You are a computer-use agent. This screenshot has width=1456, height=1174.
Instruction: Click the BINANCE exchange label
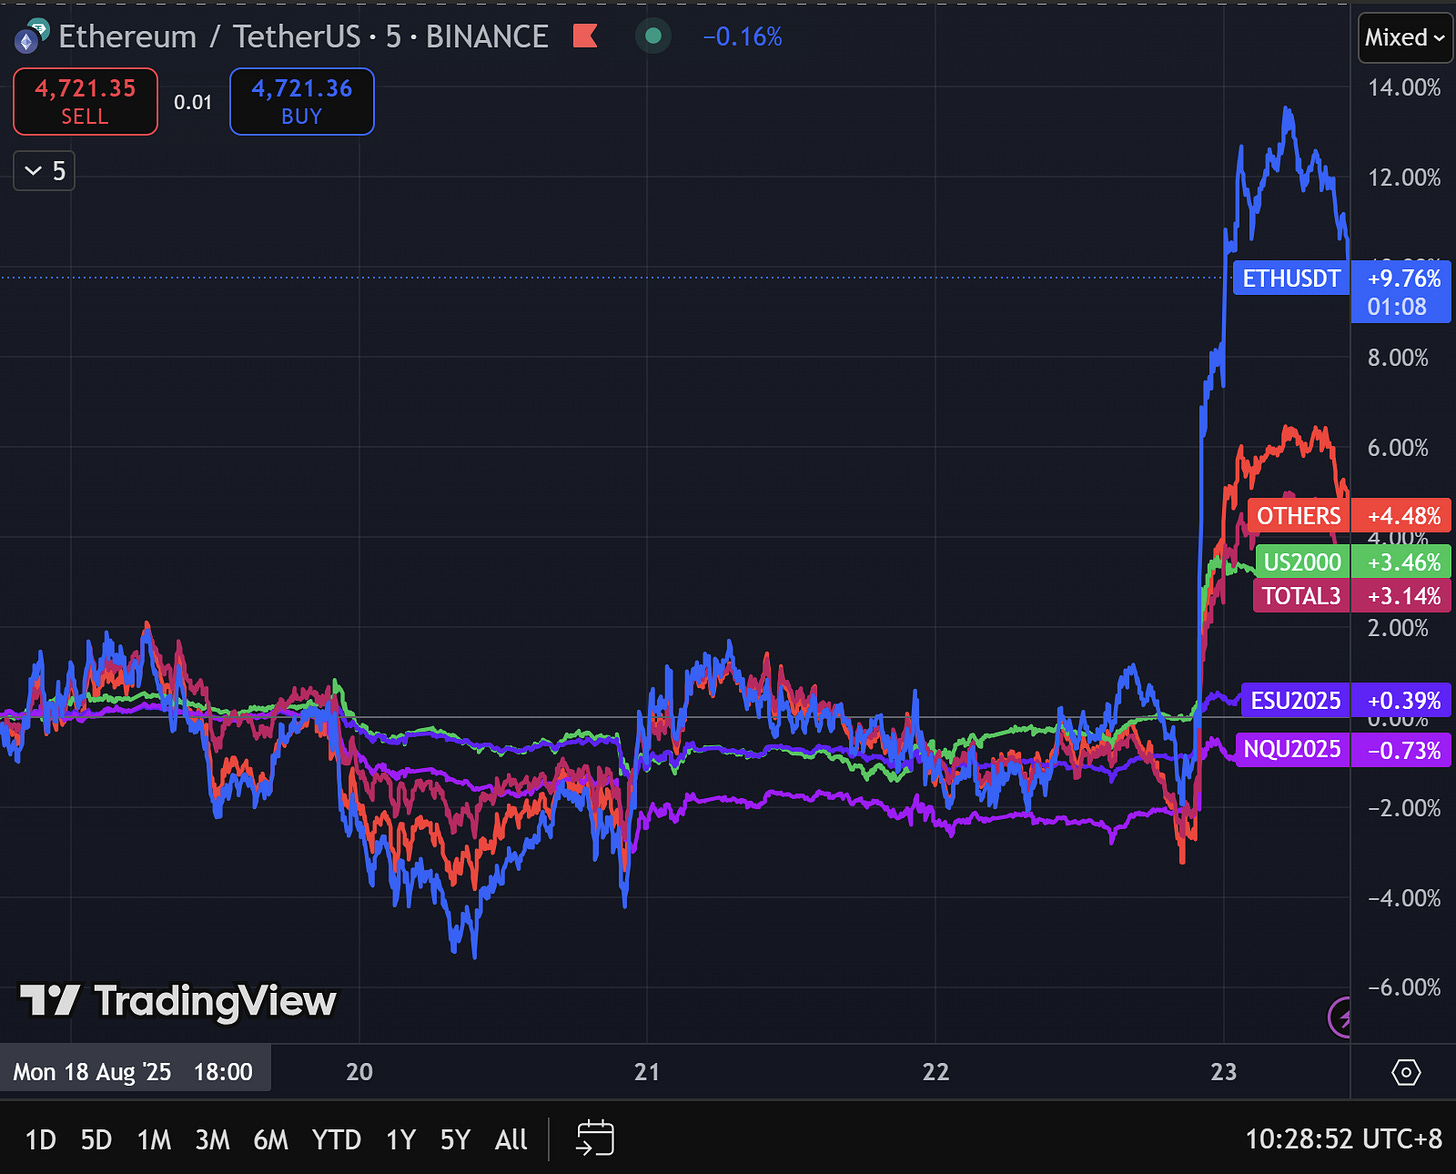pyautogui.click(x=487, y=37)
